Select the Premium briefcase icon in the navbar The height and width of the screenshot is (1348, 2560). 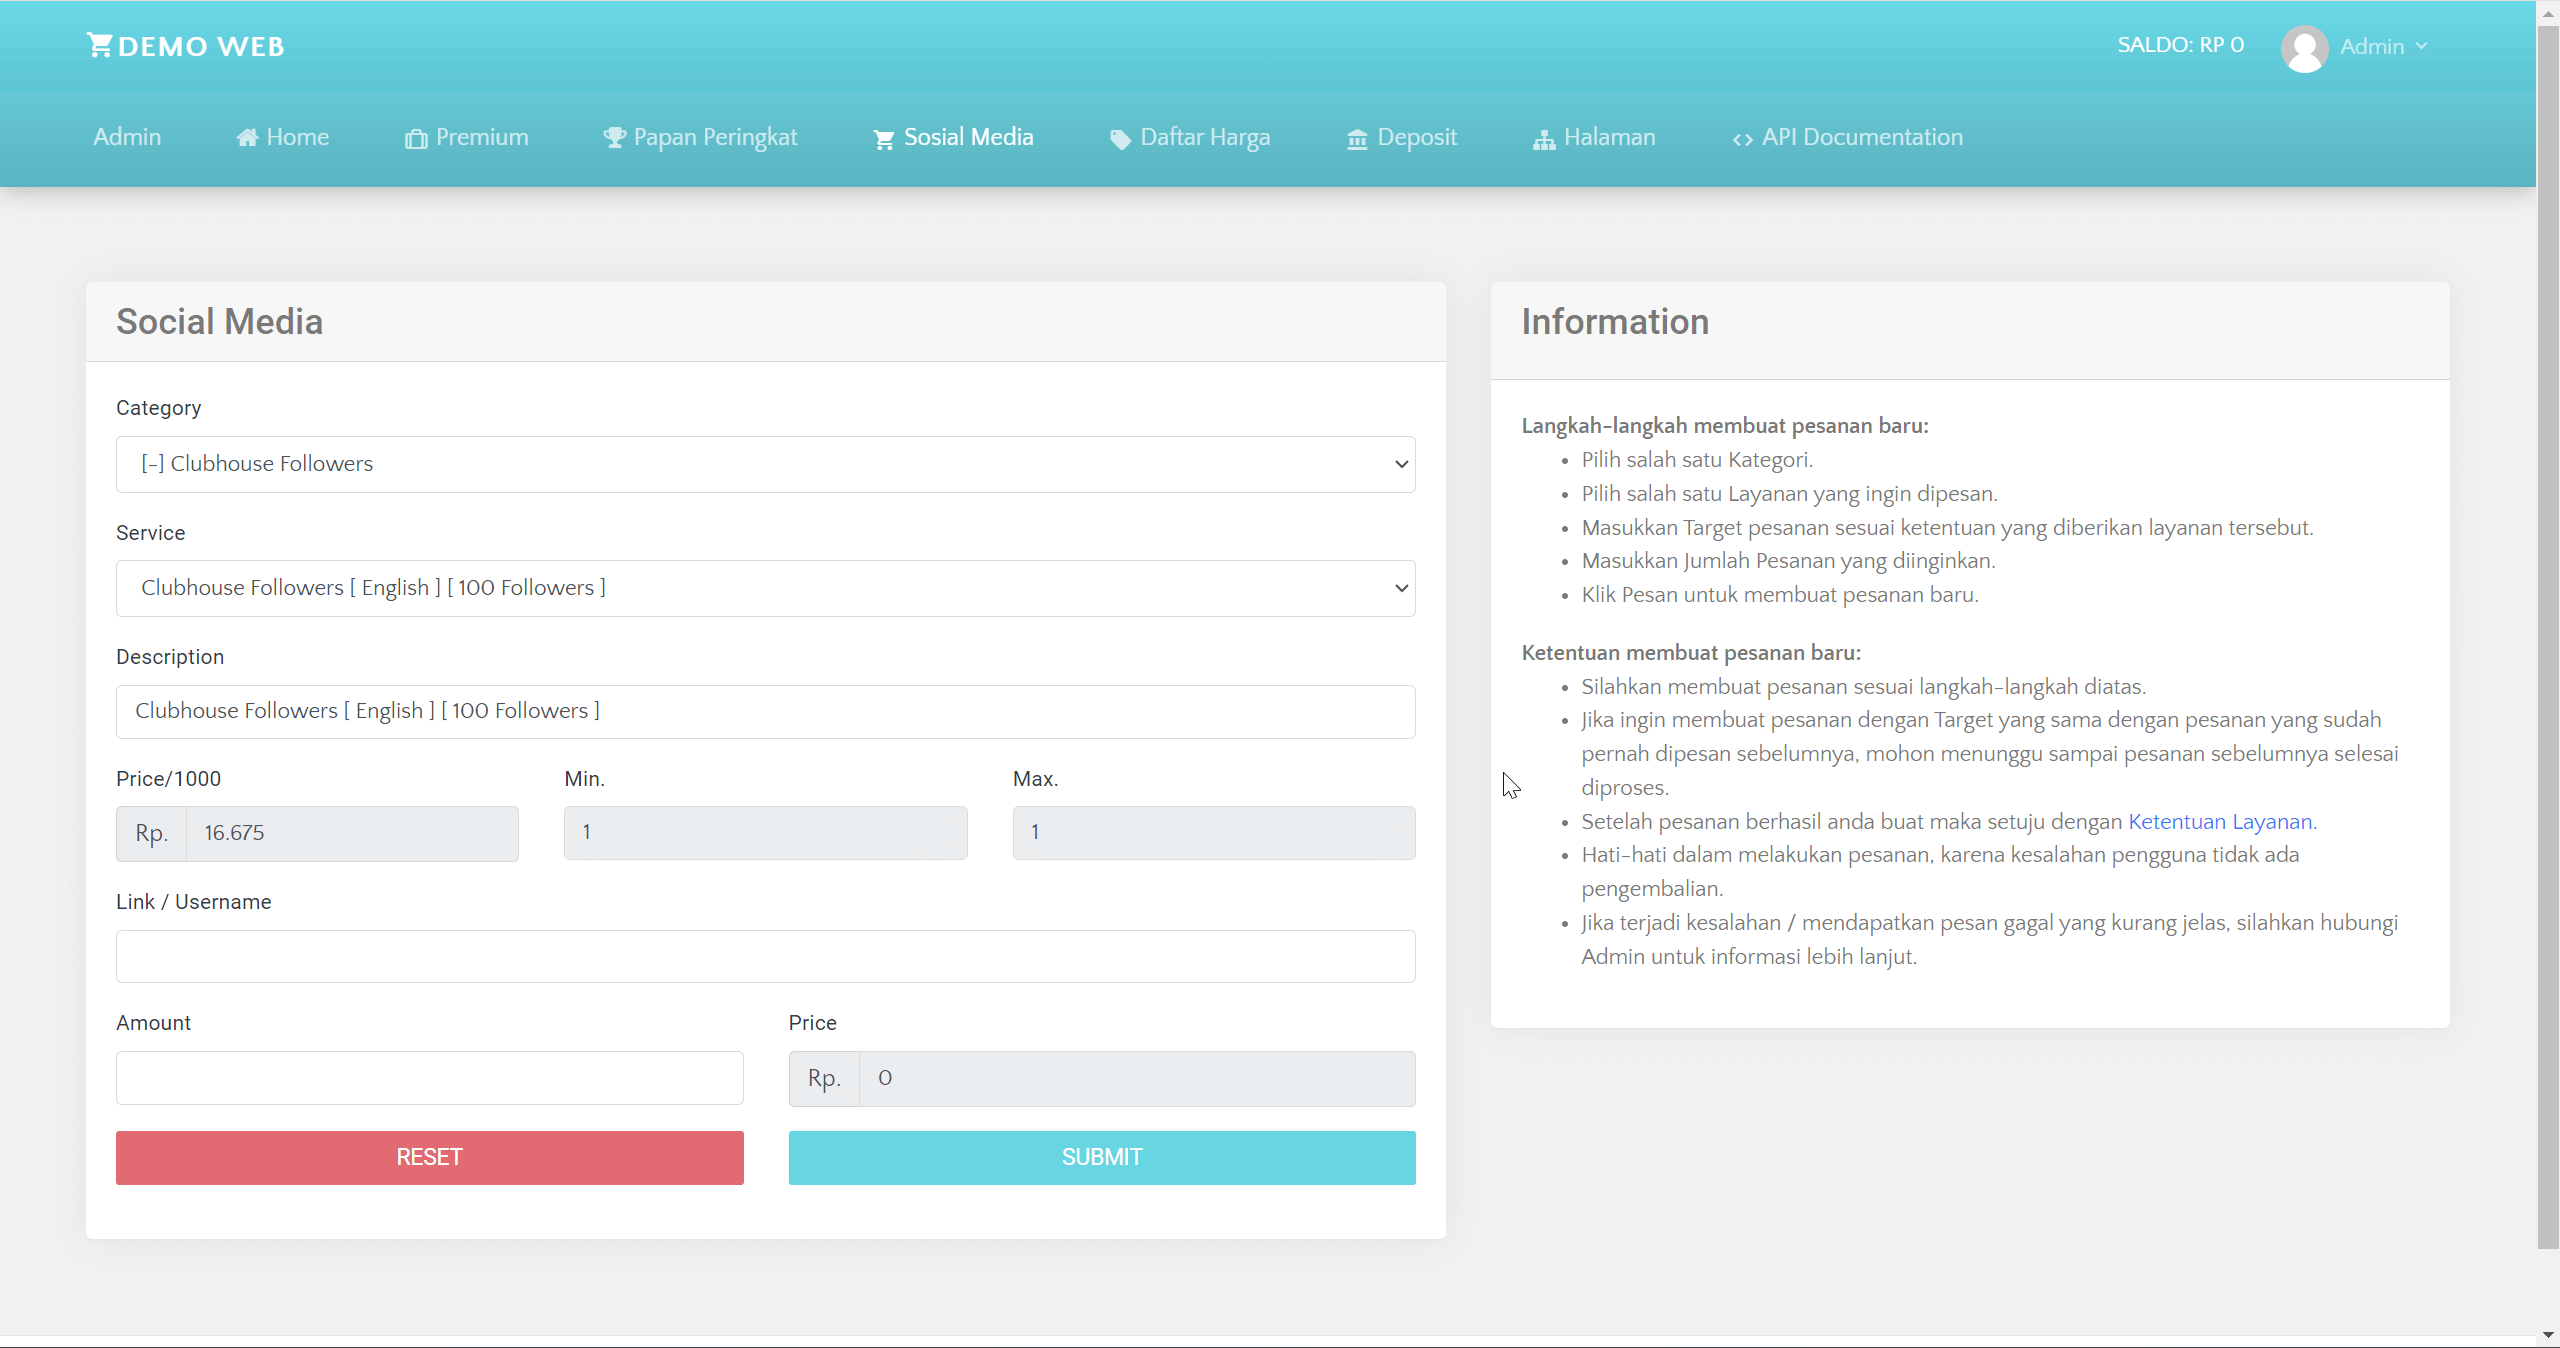click(x=416, y=139)
